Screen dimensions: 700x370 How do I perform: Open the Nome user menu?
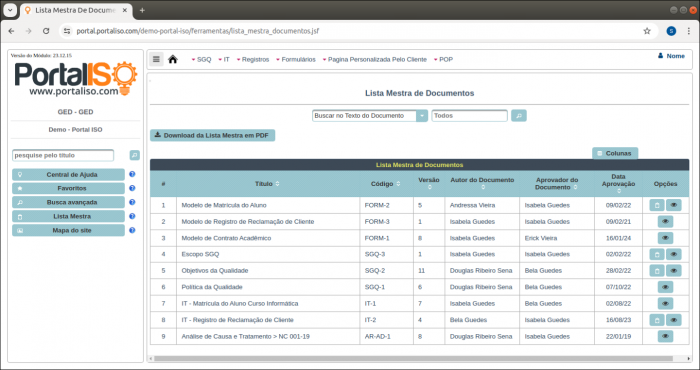pos(671,56)
